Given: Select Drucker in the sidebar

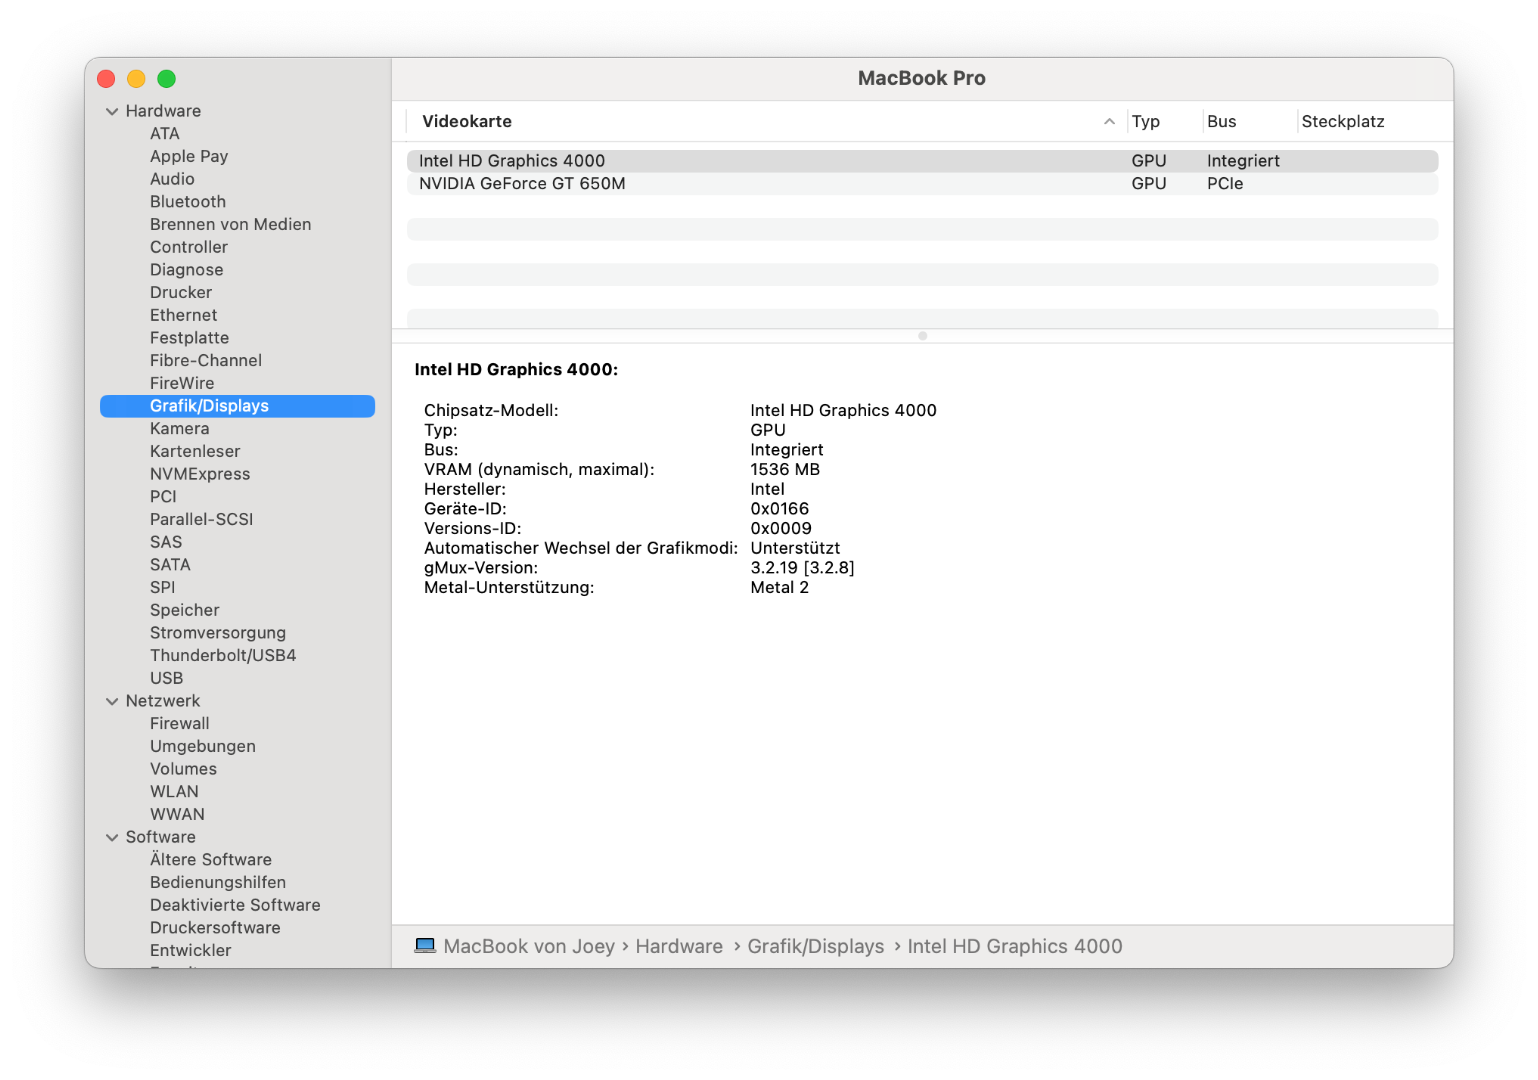Looking at the screenshot, I should pyautogui.click(x=181, y=292).
